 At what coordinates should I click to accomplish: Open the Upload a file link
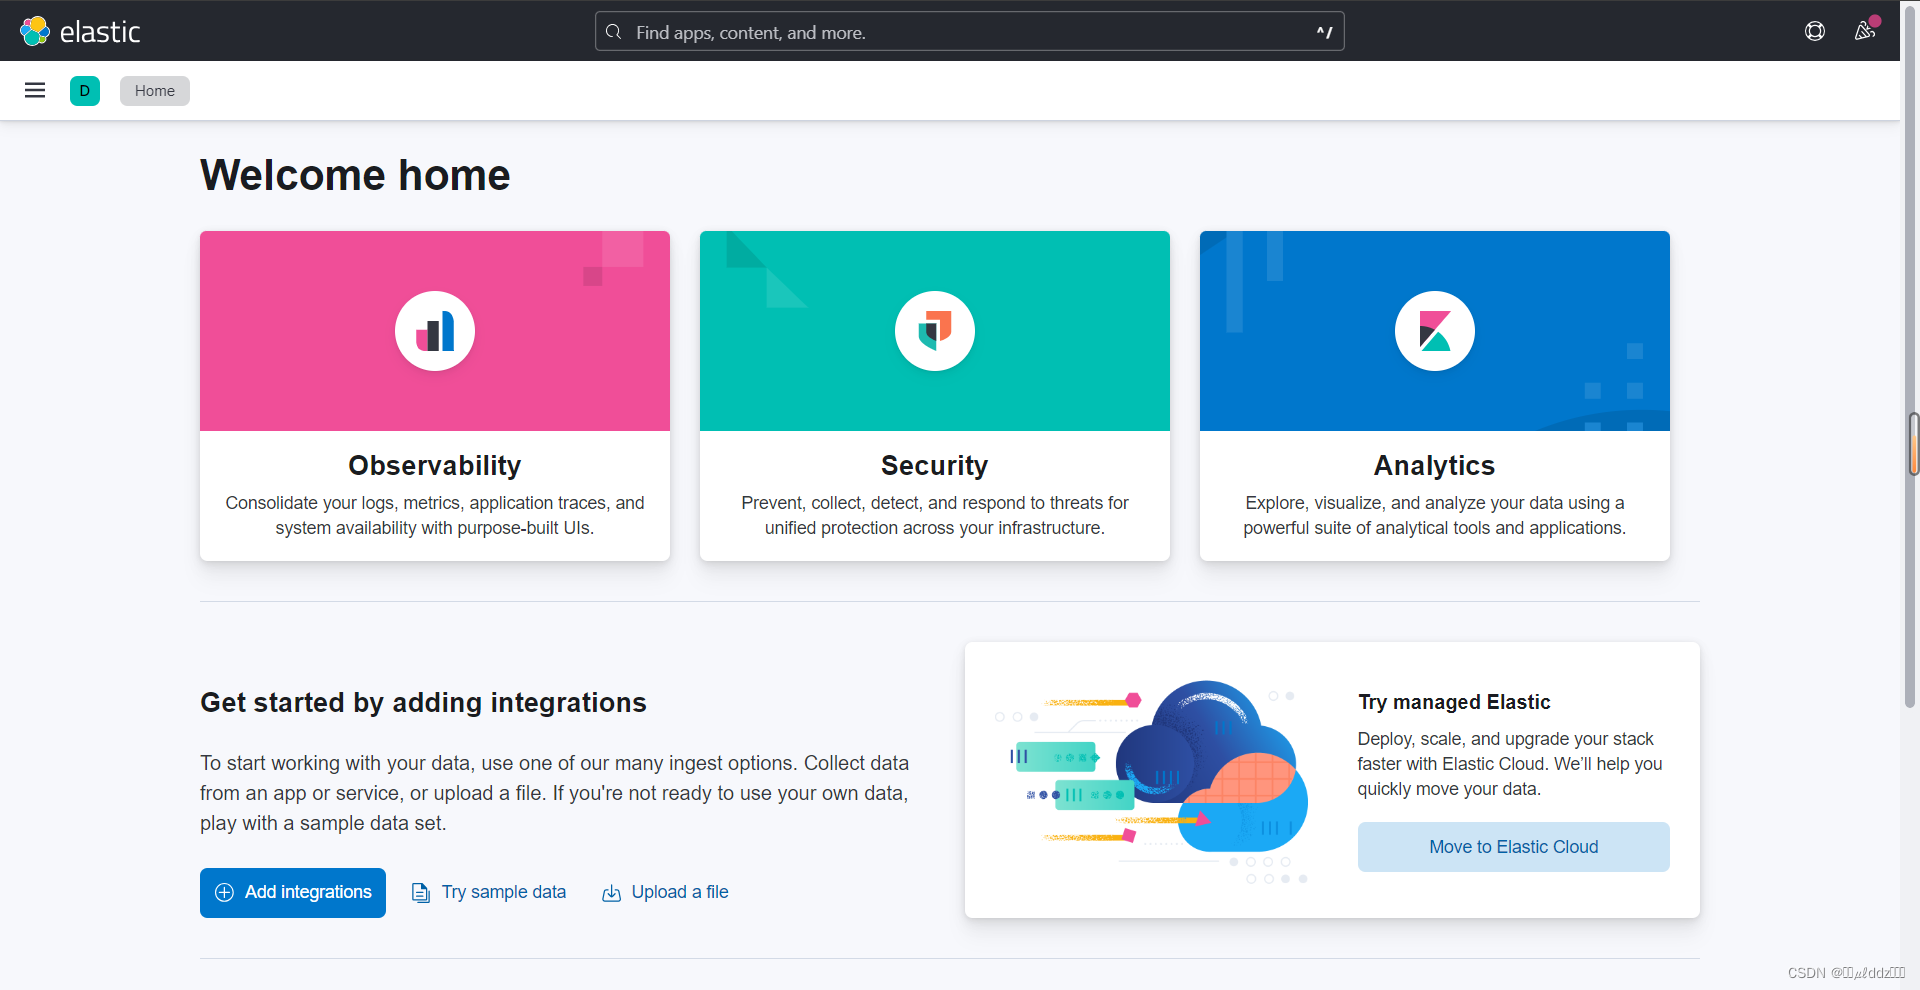665,892
